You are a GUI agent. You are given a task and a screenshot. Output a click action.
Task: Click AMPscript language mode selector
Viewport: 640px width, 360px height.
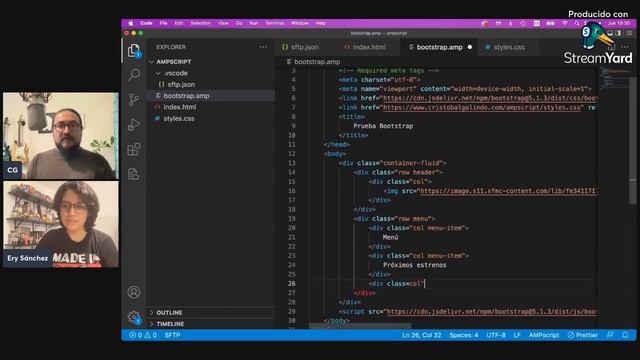point(544,335)
